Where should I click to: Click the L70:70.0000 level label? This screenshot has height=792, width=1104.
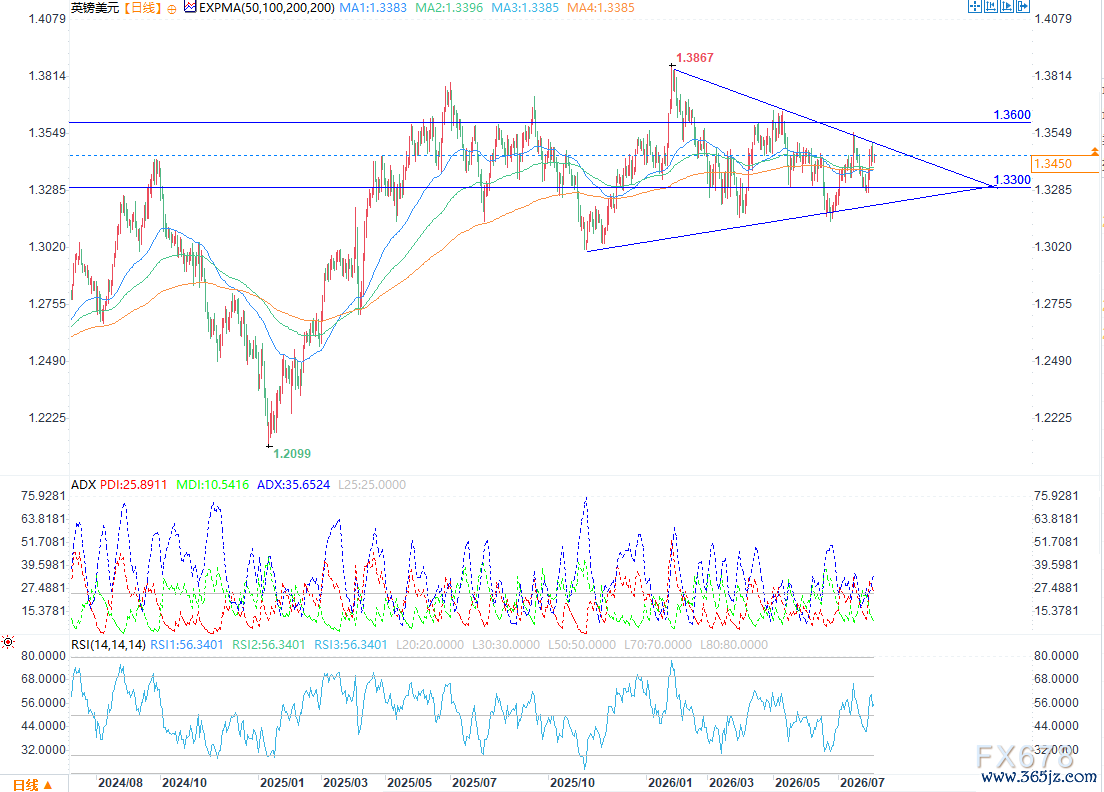click(x=658, y=644)
